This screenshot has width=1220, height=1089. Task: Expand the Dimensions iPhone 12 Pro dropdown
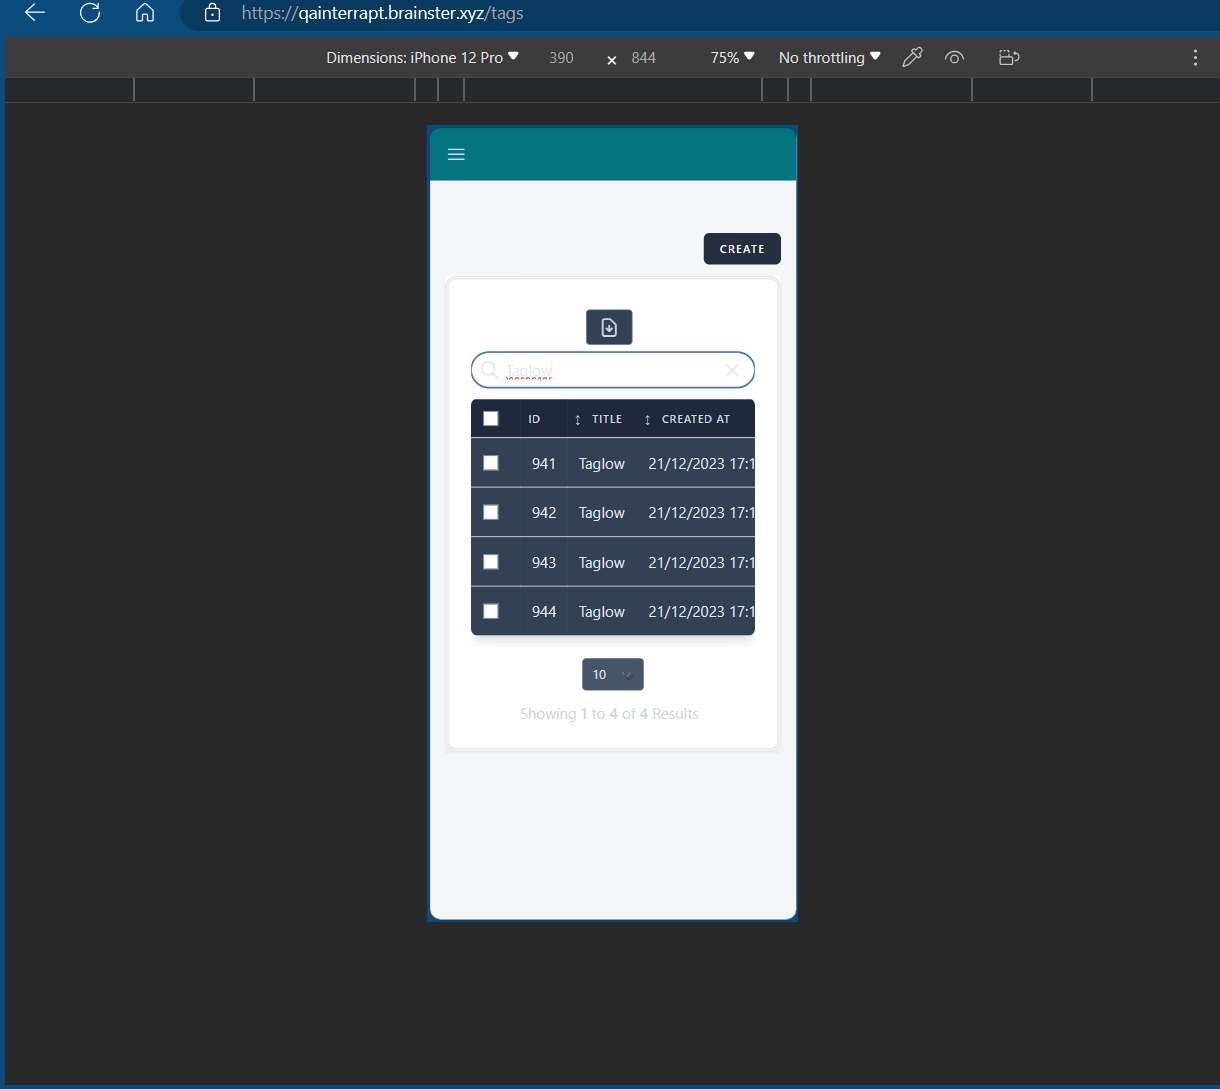tap(423, 57)
